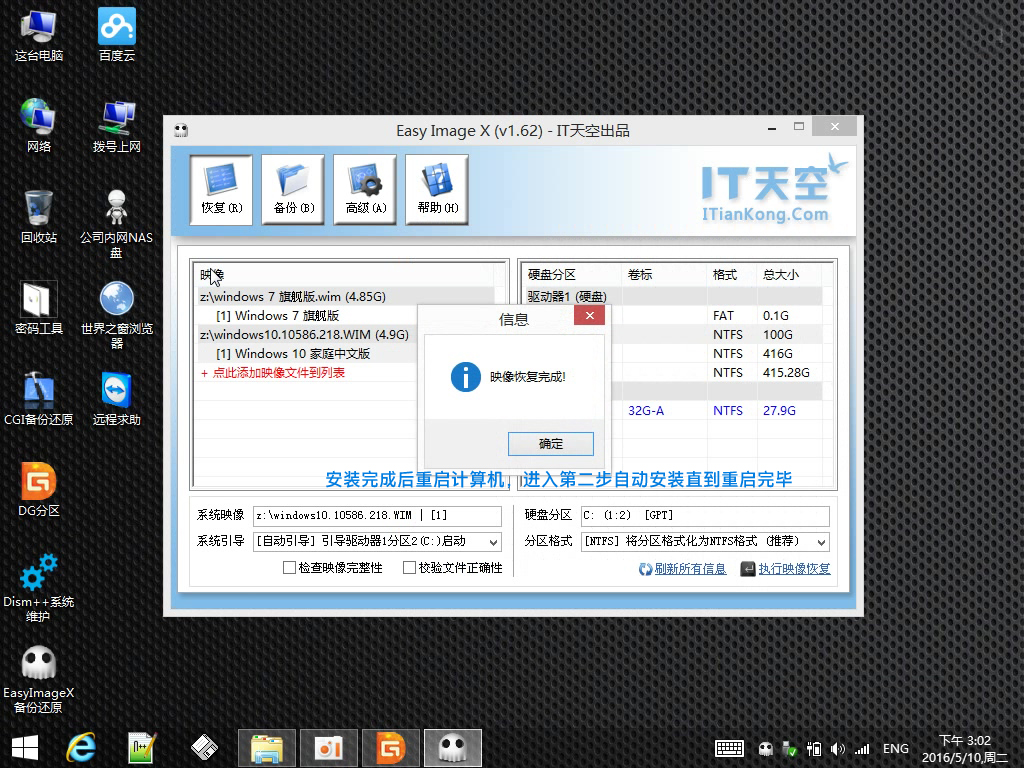The width and height of the screenshot is (1024, 768).
Task: Click 总大小 column header
Action: 790,275
